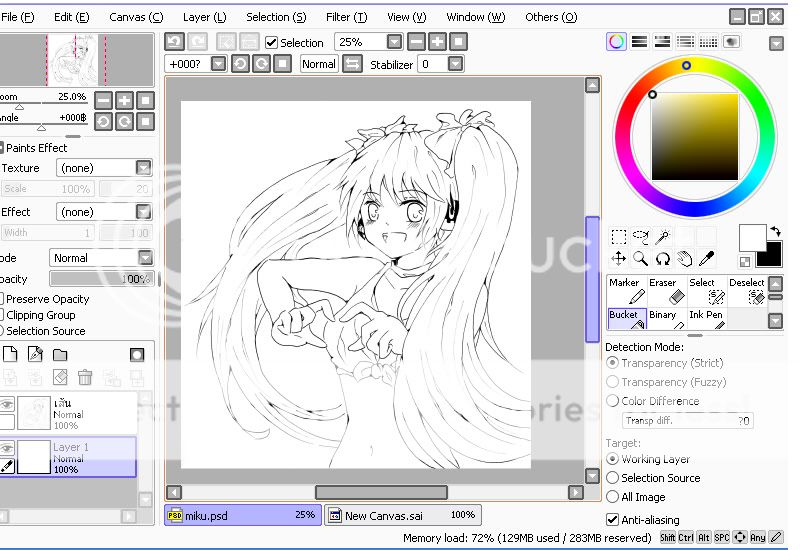Image resolution: width=800 pixels, height=550 pixels.
Task: Click the zoom out minus button beside 25%
Action: [416, 42]
